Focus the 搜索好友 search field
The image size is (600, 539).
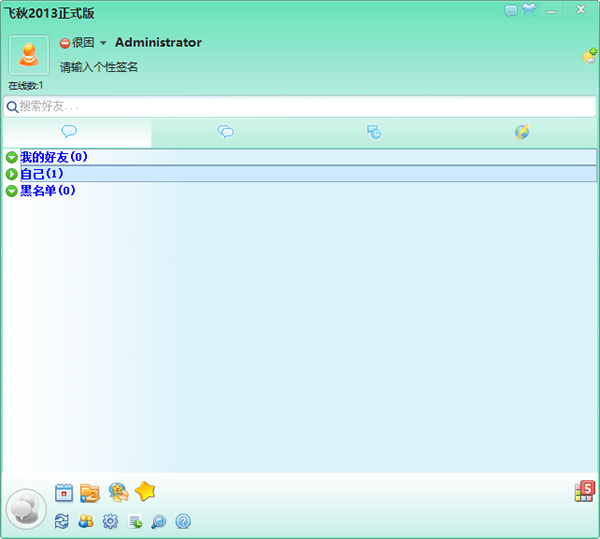coord(300,106)
